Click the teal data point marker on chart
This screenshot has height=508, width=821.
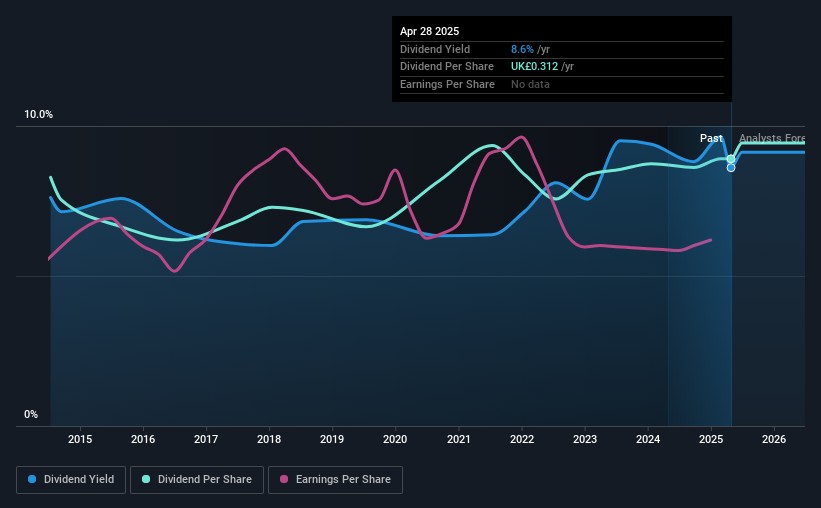pos(731,159)
